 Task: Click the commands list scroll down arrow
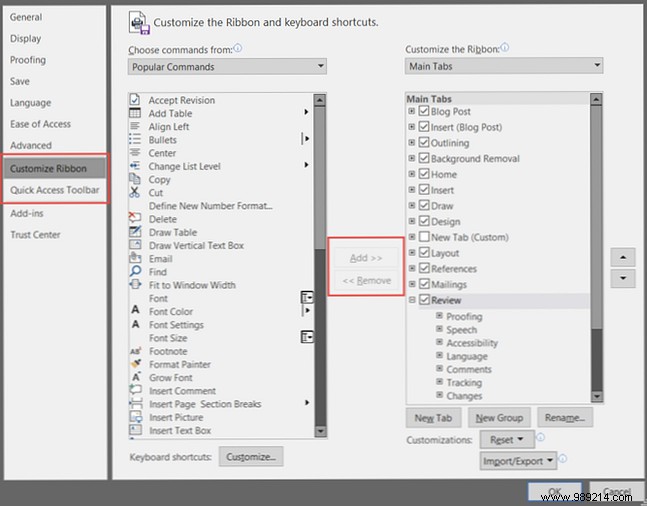pos(320,431)
